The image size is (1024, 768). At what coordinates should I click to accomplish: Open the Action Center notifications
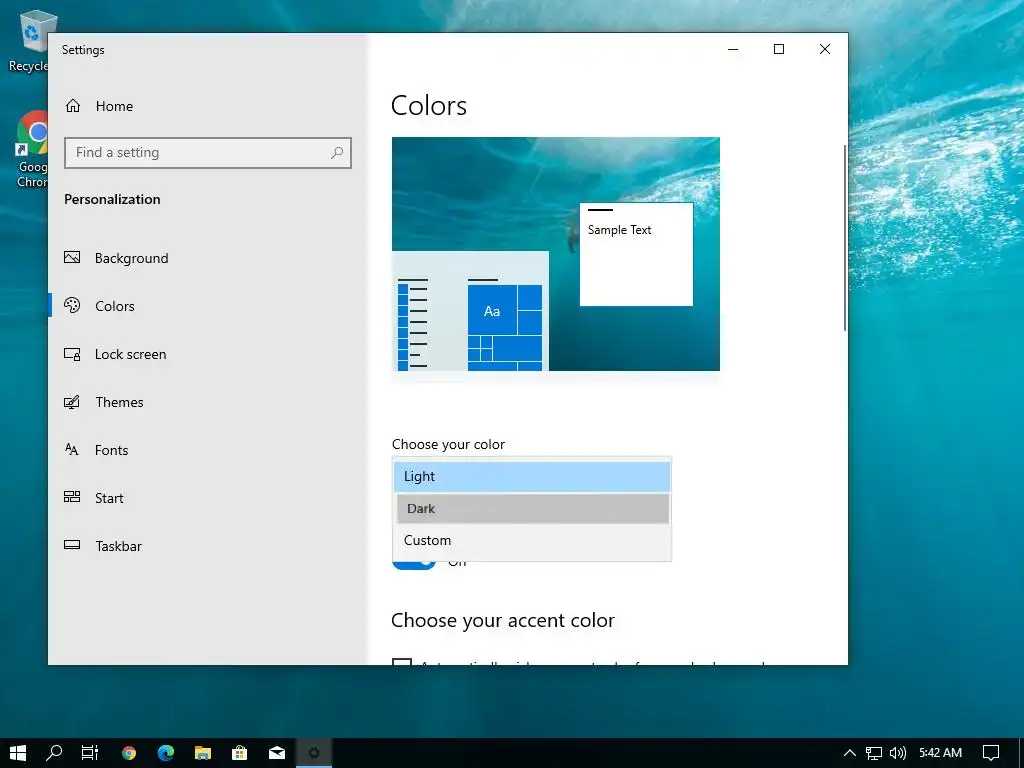(x=991, y=753)
